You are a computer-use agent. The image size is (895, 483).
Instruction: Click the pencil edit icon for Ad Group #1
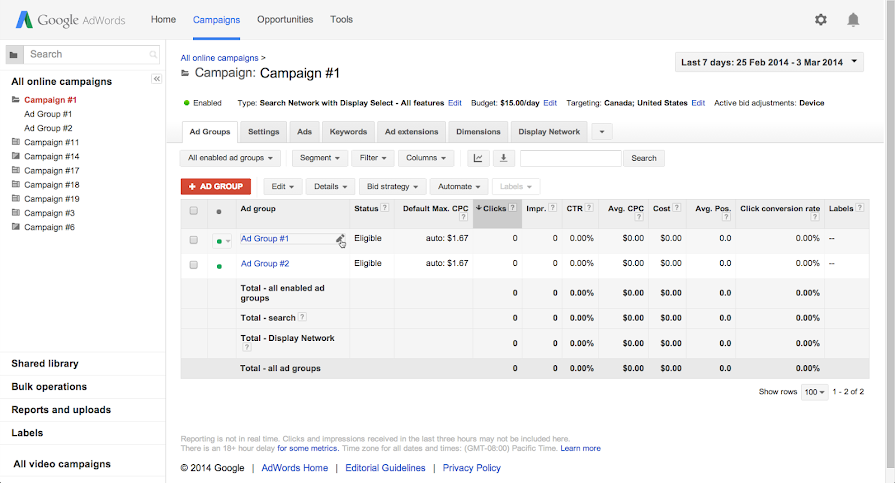point(340,238)
